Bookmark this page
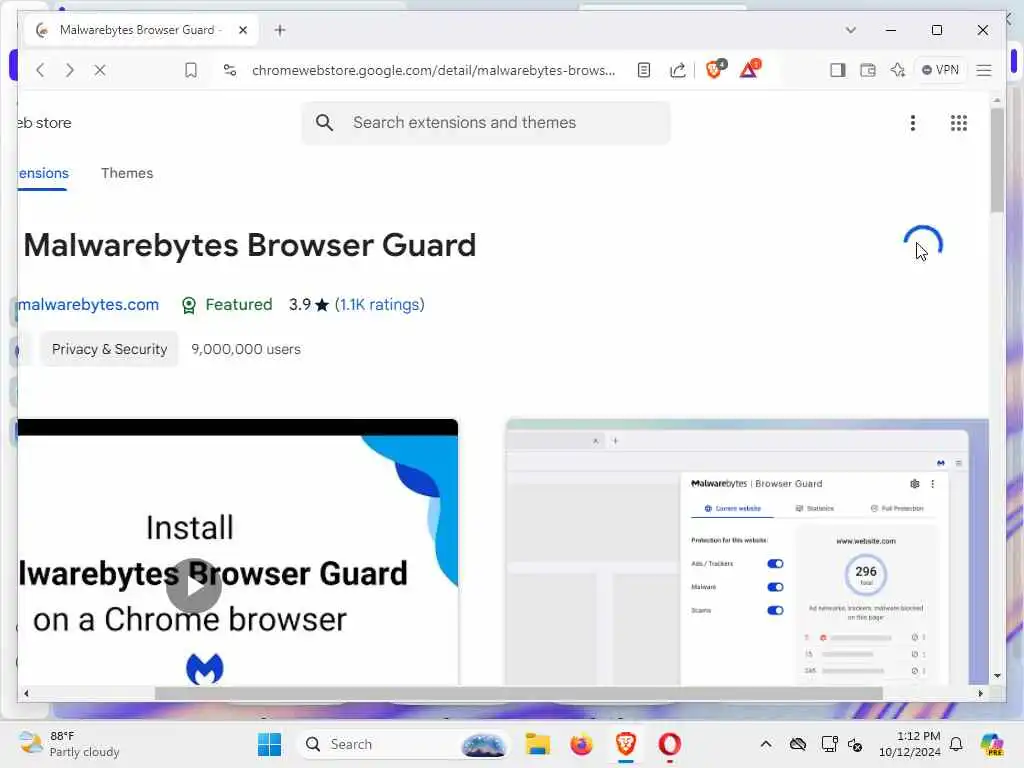 point(191,70)
